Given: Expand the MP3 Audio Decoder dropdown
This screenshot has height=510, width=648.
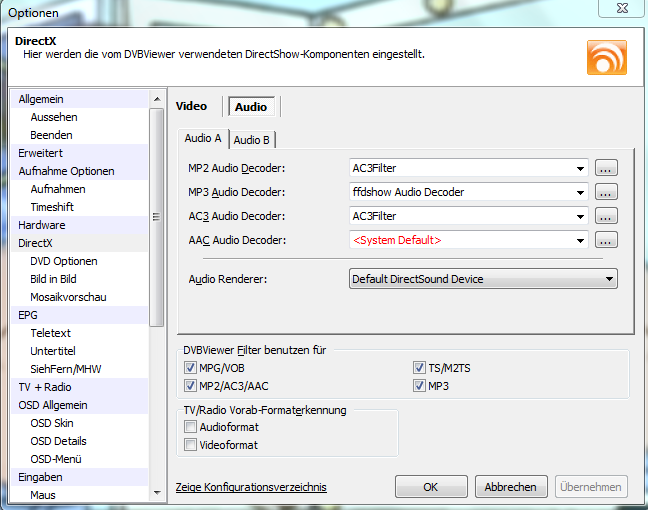Looking at the screenshot, I should (580, 193).
